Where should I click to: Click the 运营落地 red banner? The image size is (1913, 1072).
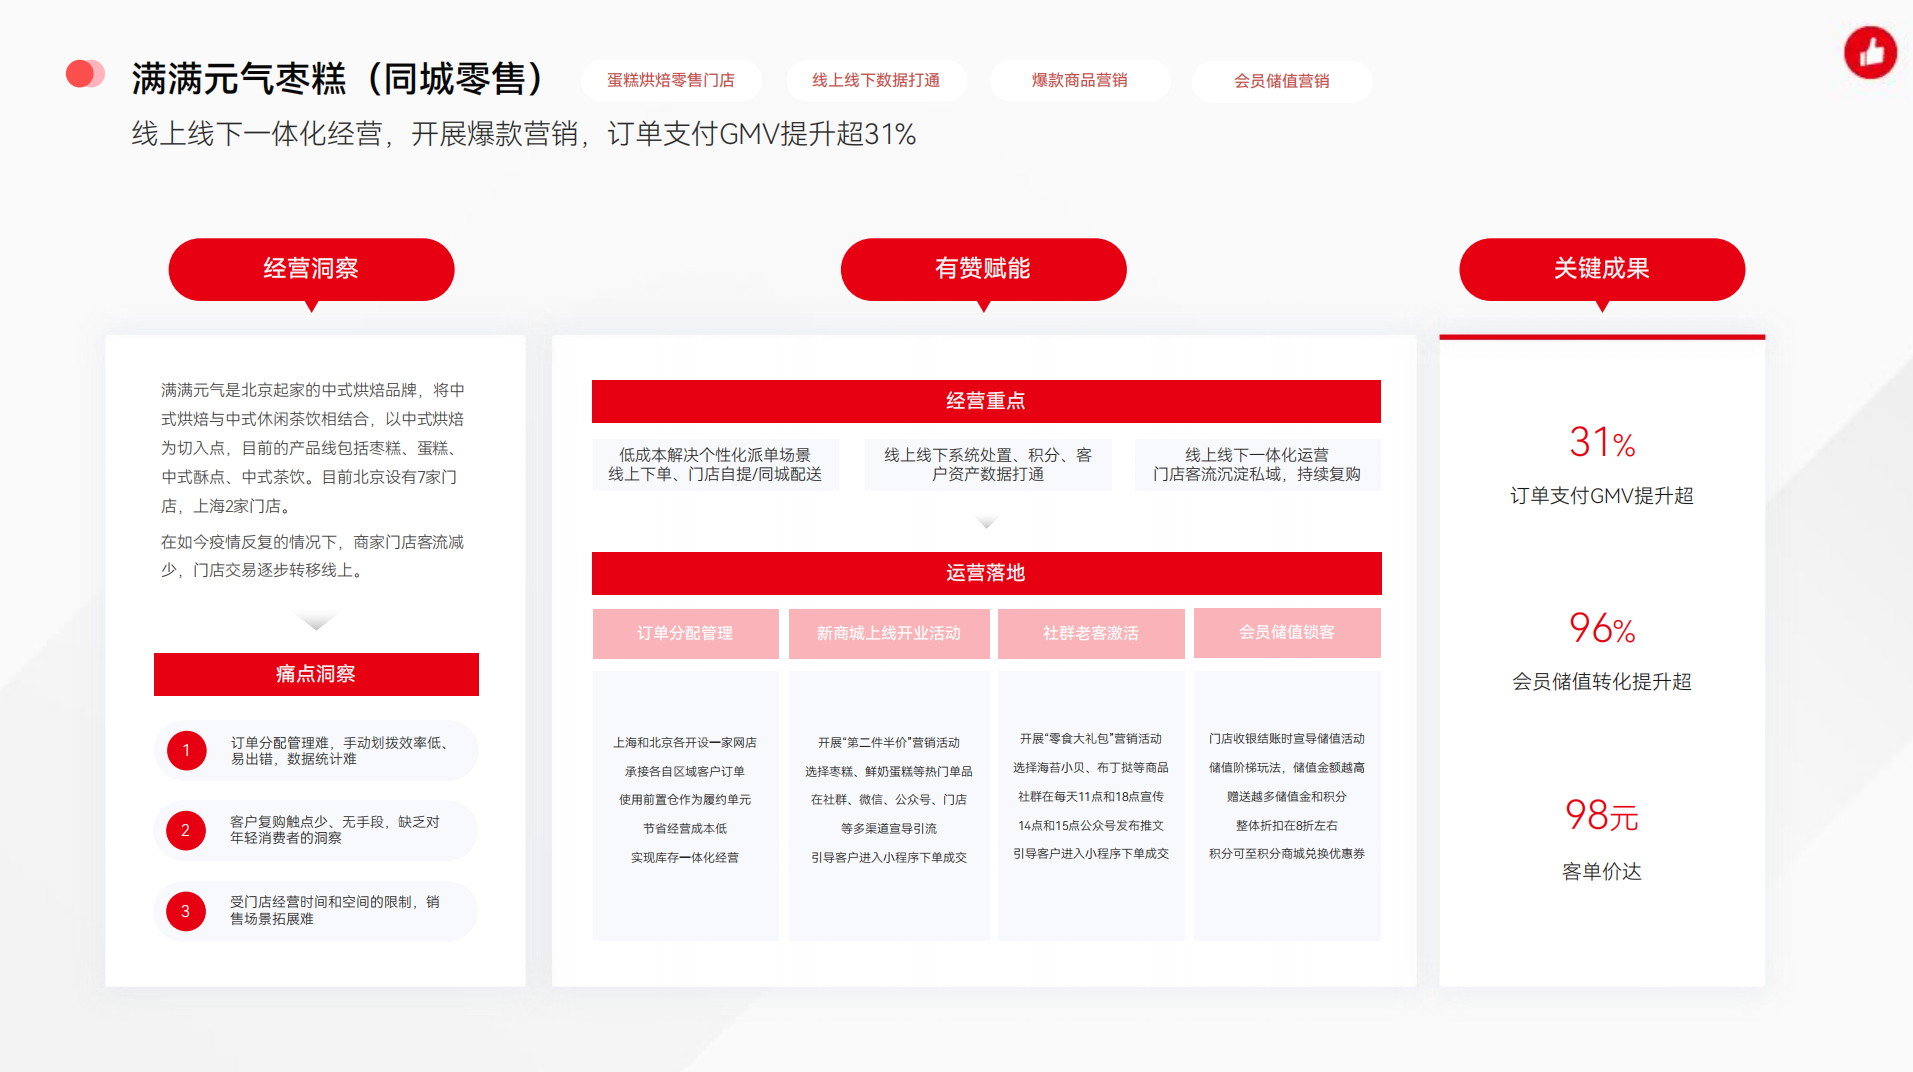click(986, 573)
